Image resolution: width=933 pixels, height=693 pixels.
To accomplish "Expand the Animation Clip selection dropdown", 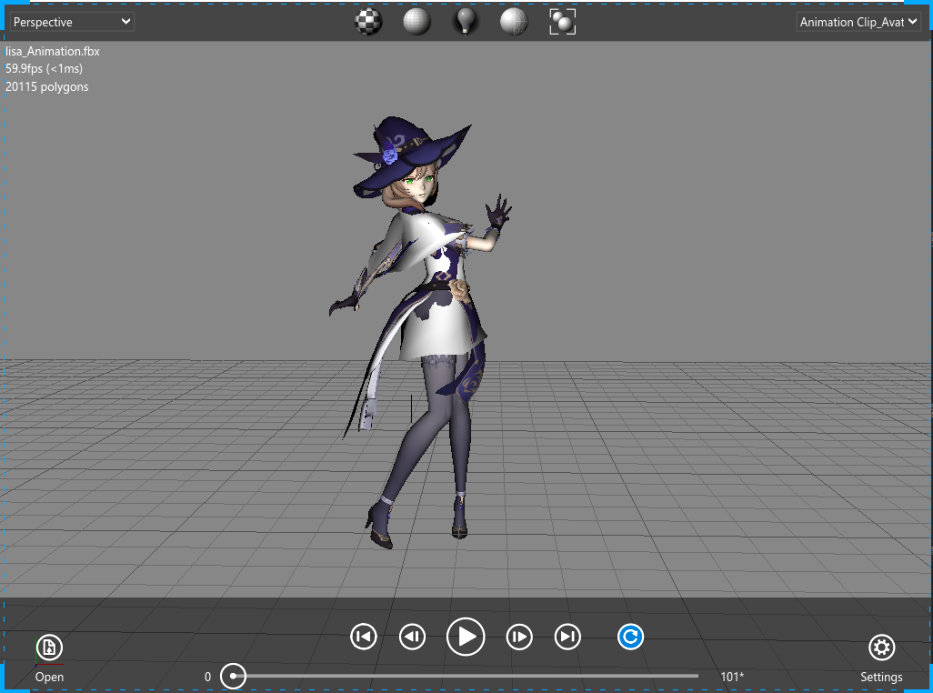I will point(858,22).
